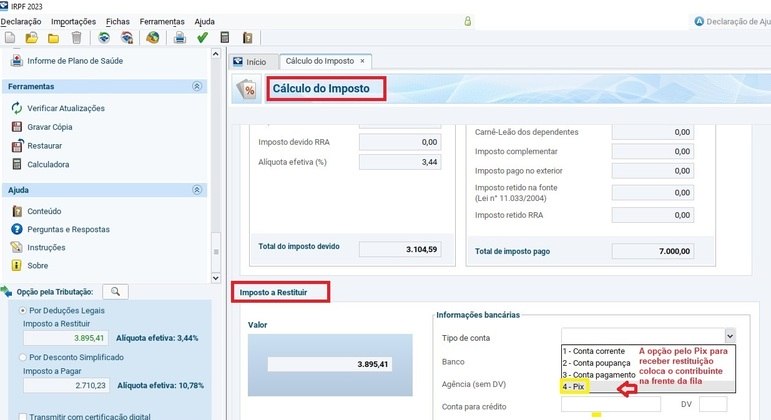The image size is (771, 420).
Task: Click the help book icon in toolbar
Action: pyautogui.click(x=248, y=38)
